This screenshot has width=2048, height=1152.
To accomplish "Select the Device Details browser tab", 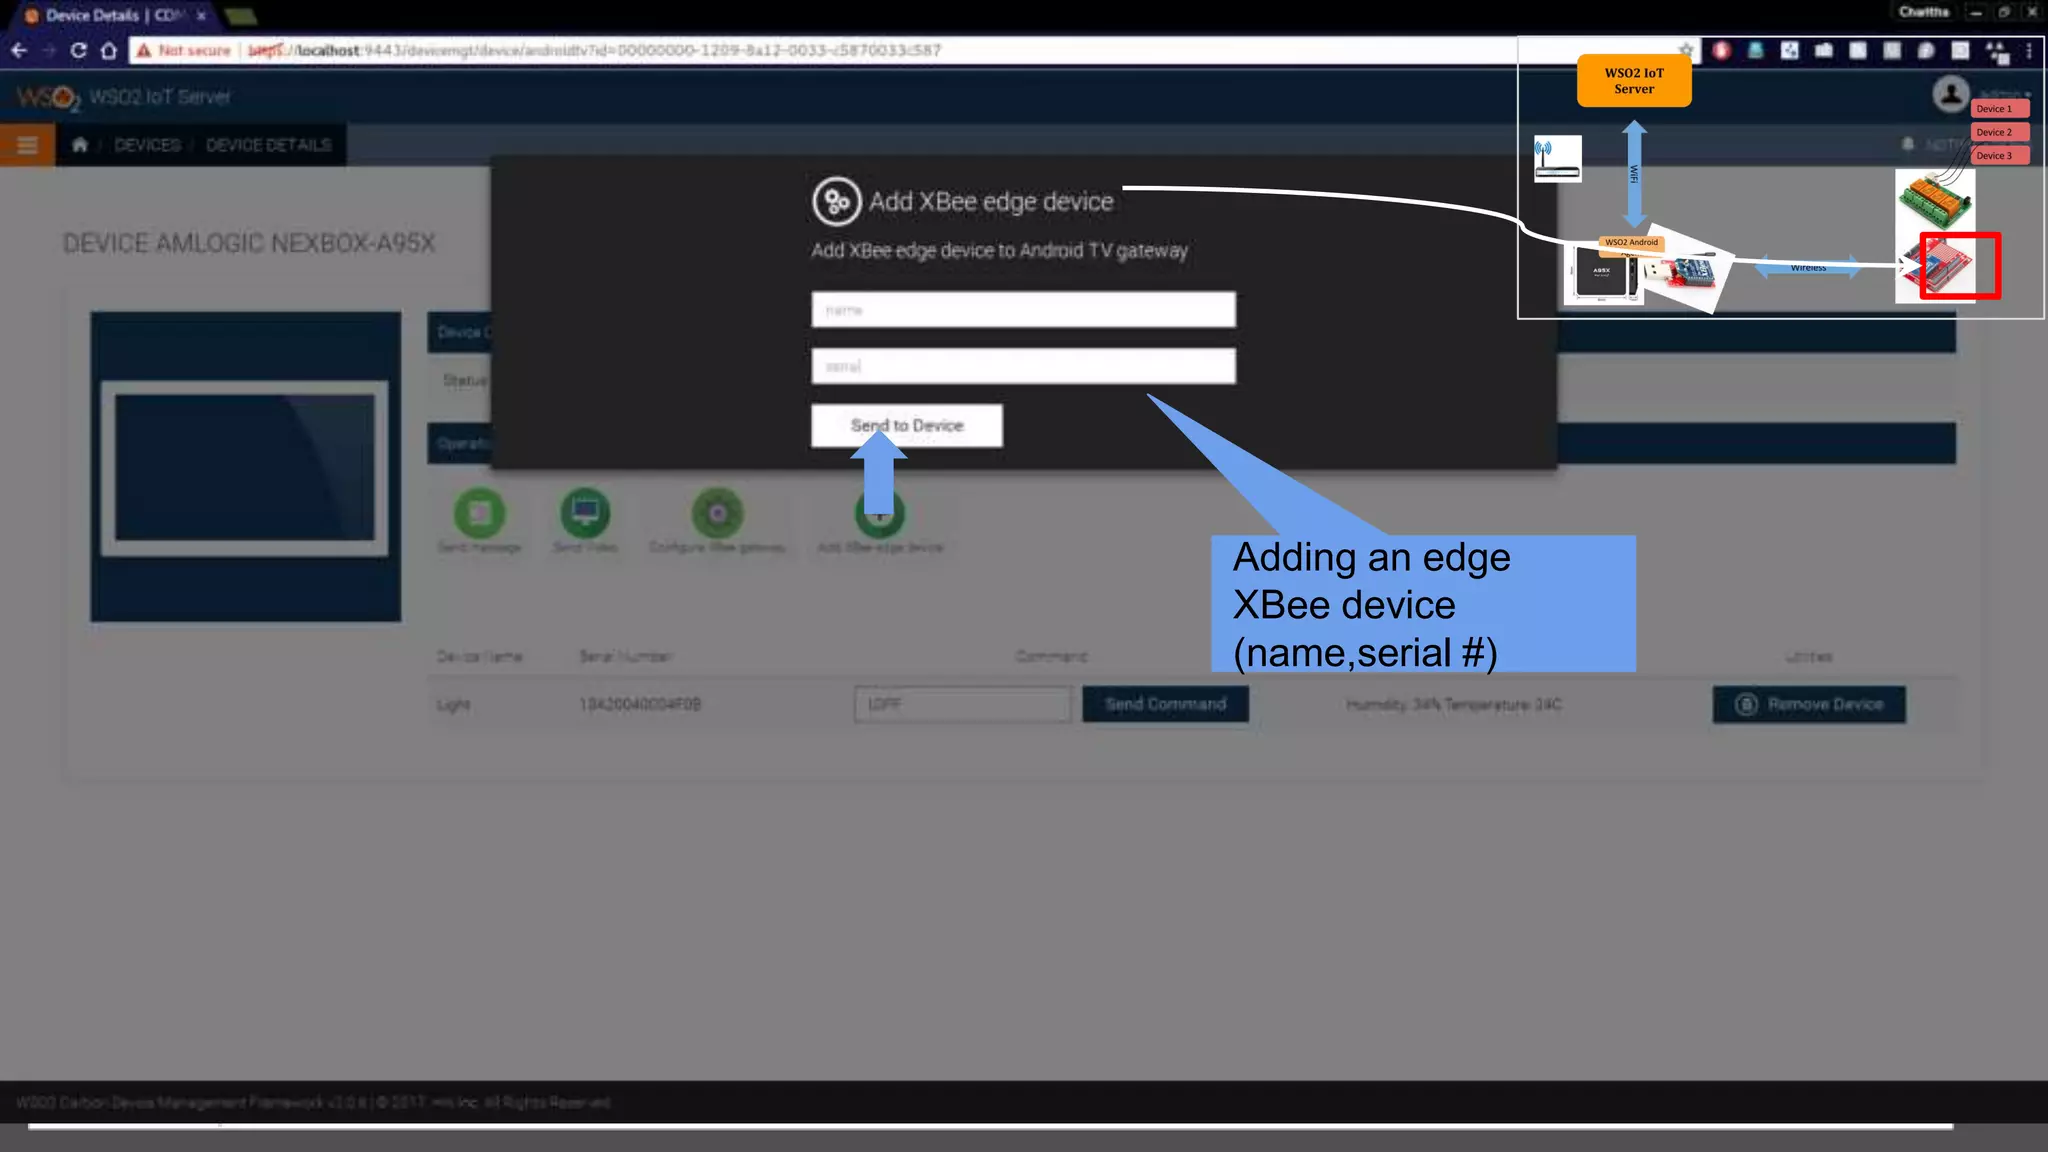I will [x=112, y=15].
